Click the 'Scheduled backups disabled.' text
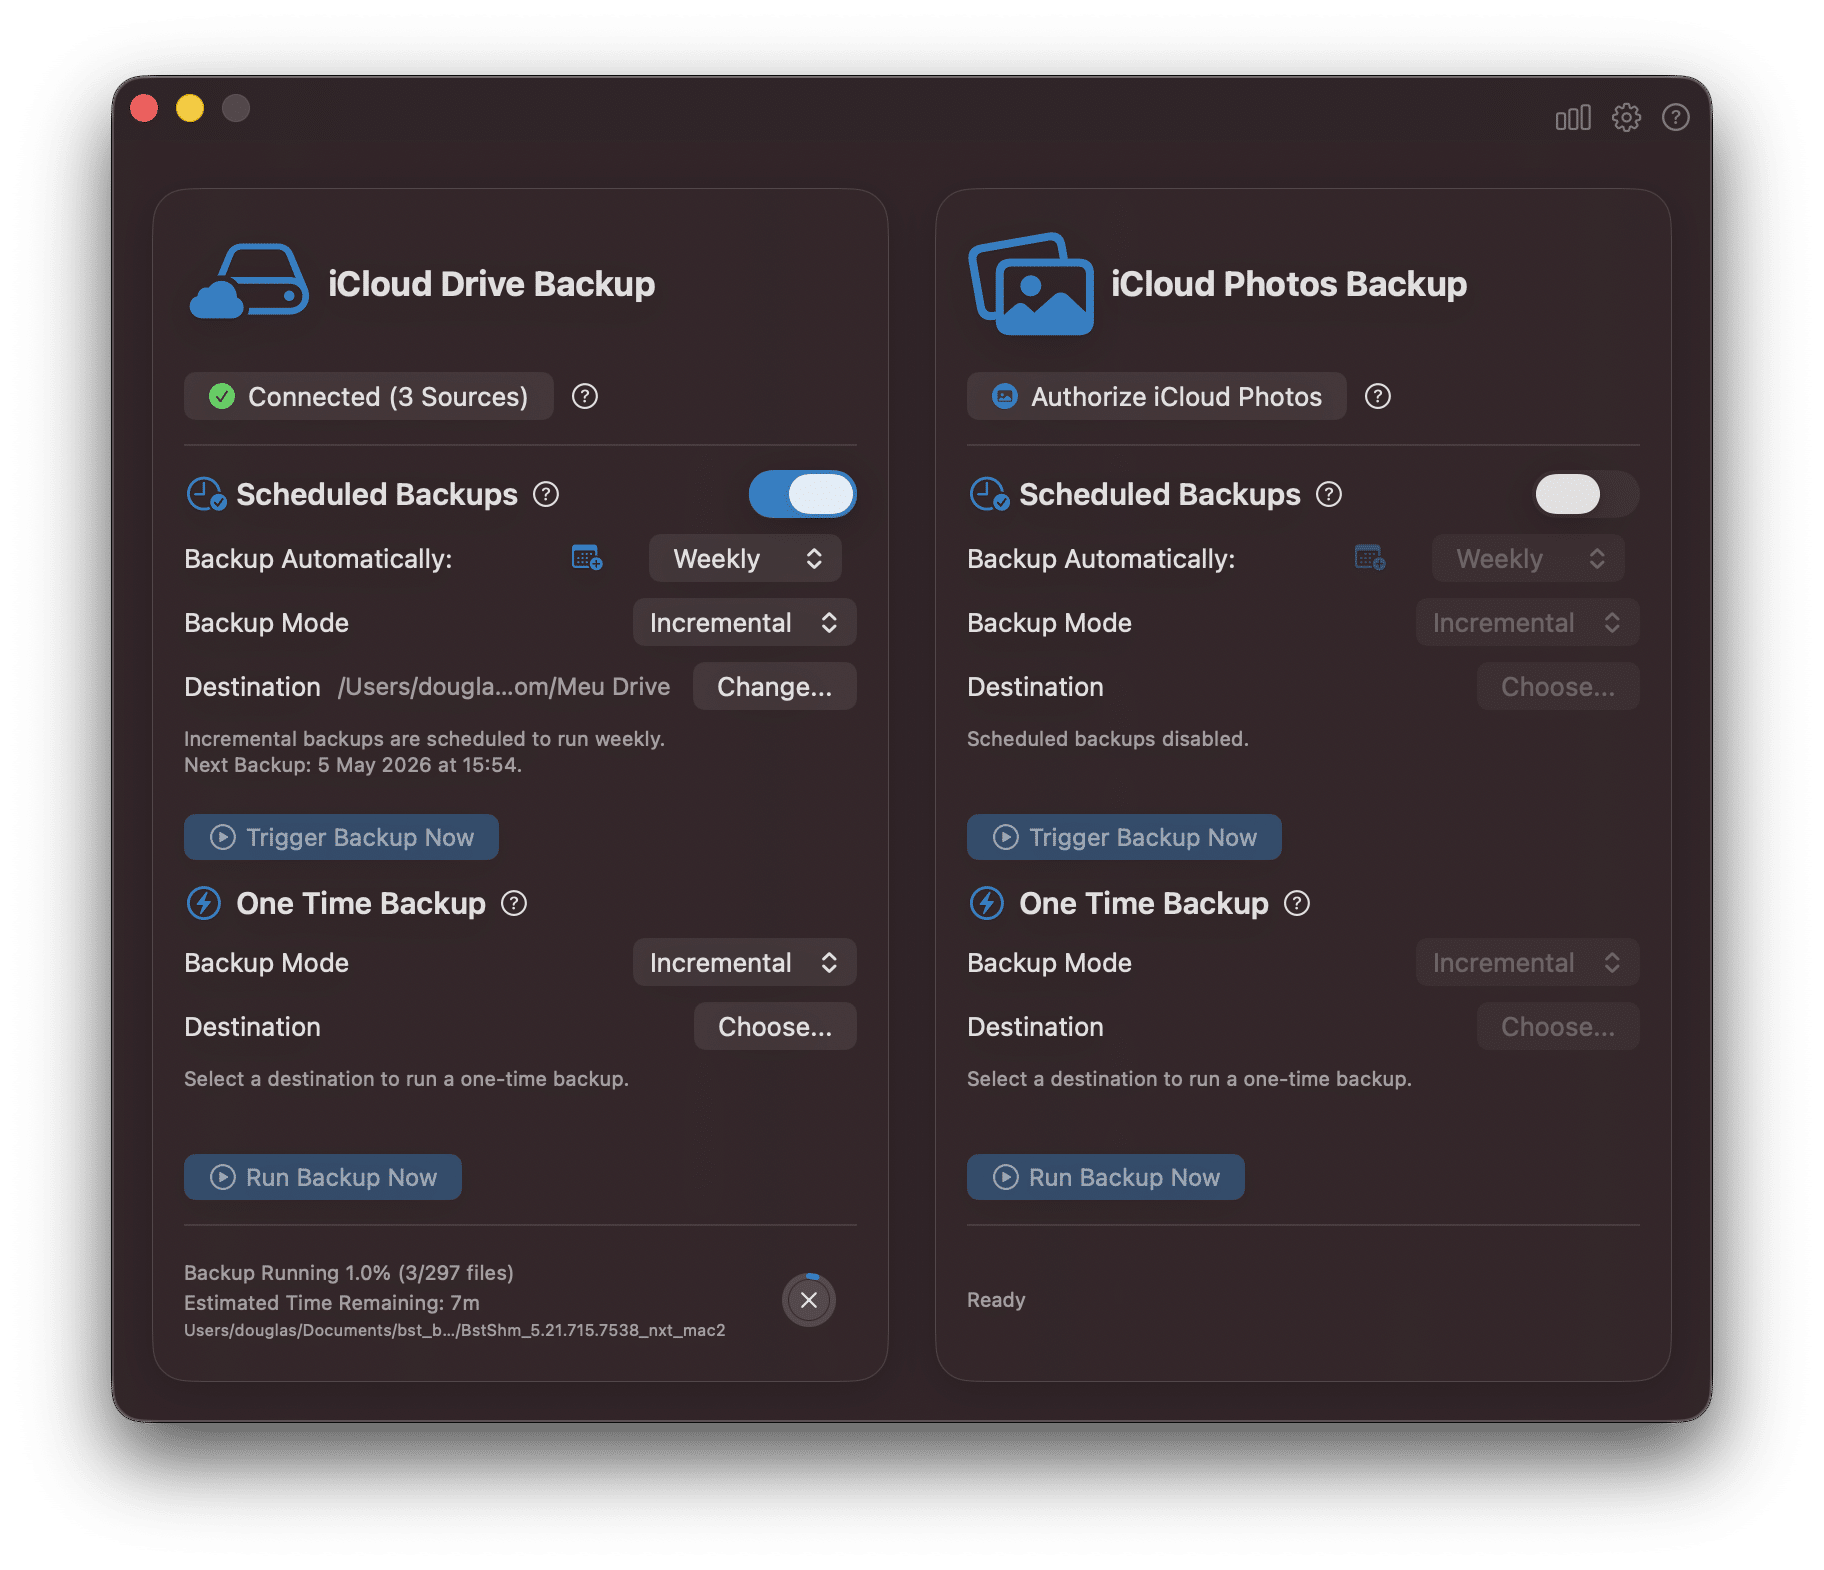 click(1108, 739)
